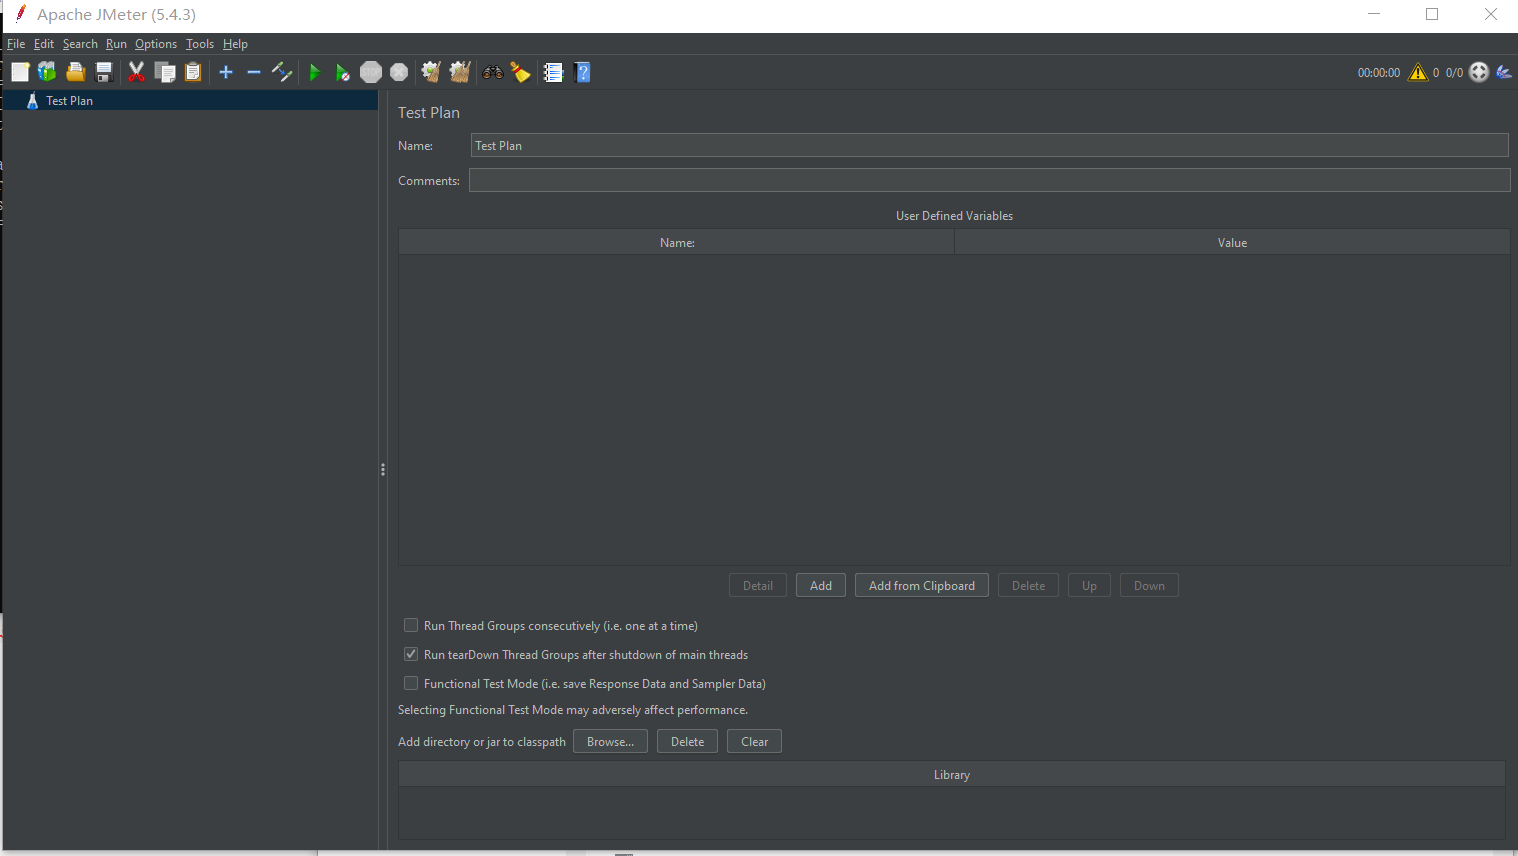Enable Functional Test Mode checkbox

click(x=411, y=683)
